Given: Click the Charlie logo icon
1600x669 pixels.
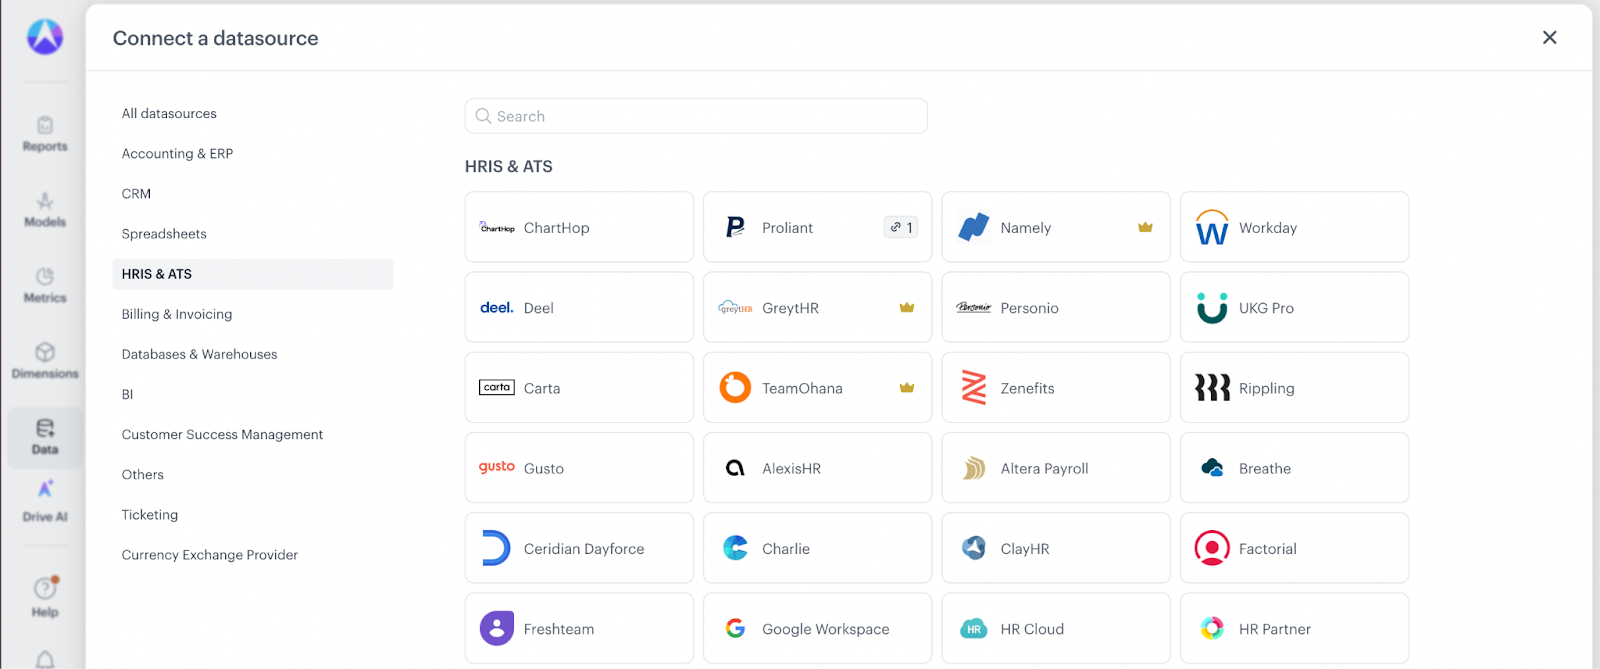Looking at the screenshot, I should [x=735, y=548].
